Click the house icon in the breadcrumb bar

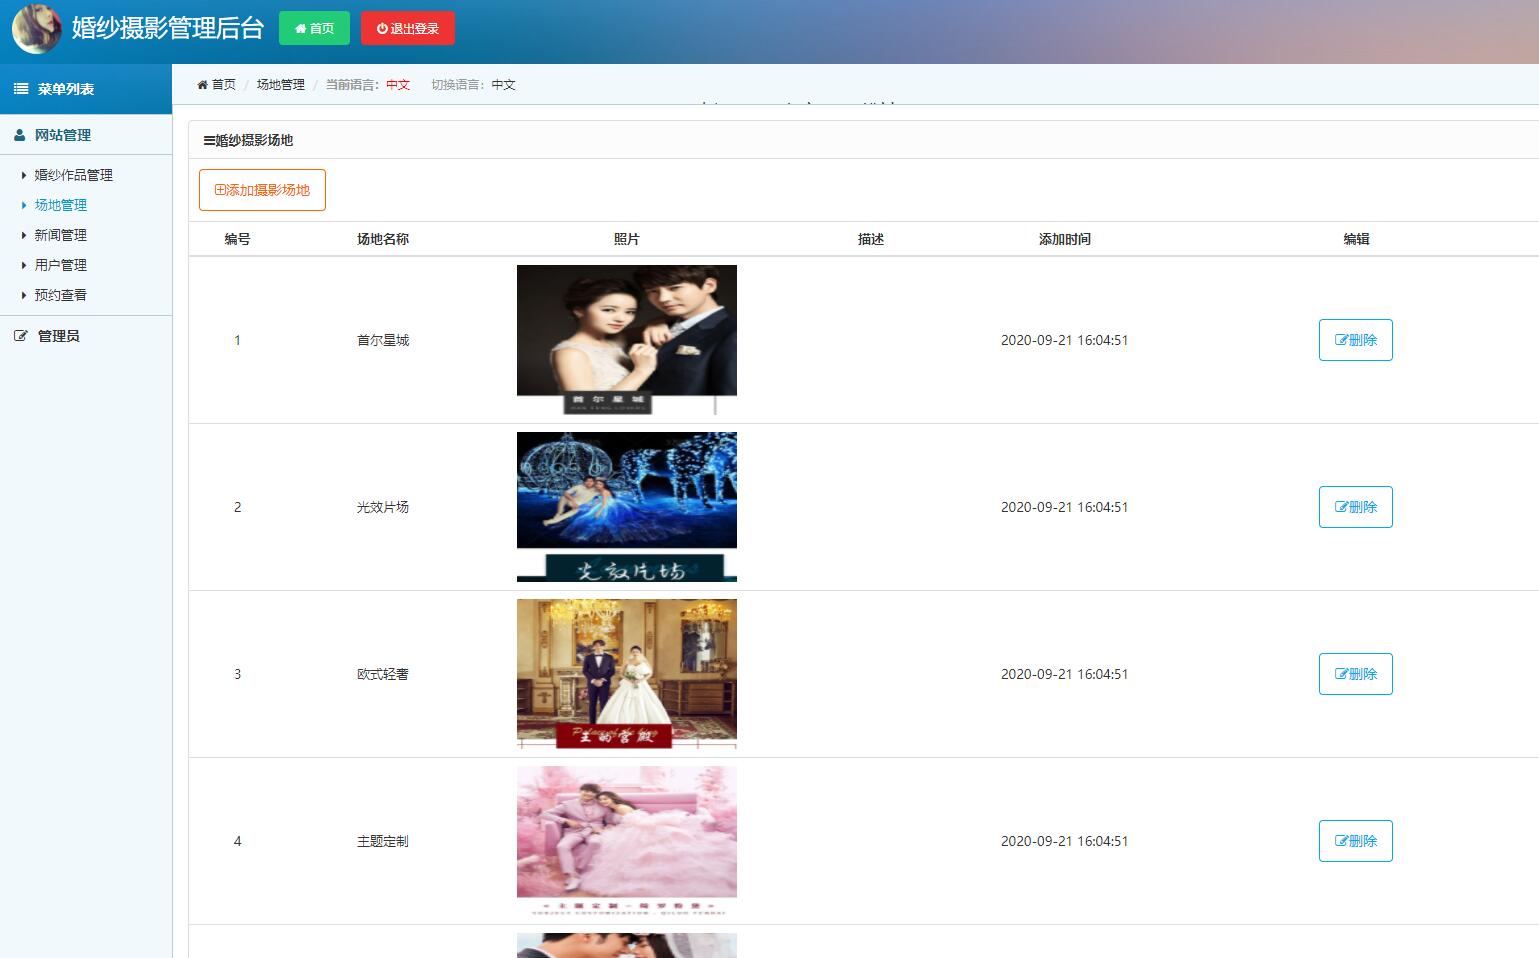point(201,84)
